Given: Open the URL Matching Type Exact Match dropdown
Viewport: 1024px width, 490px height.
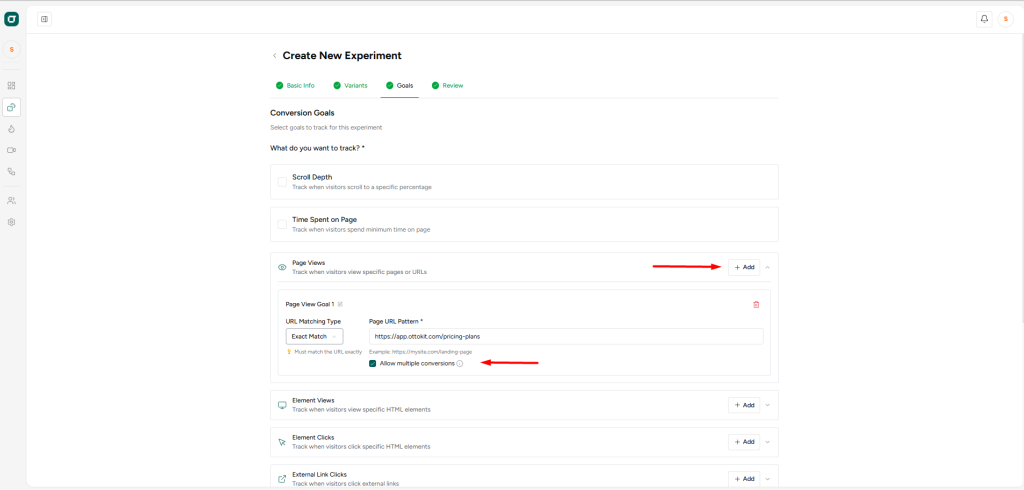Looking at the screenshot, I should tap(314, 336).
